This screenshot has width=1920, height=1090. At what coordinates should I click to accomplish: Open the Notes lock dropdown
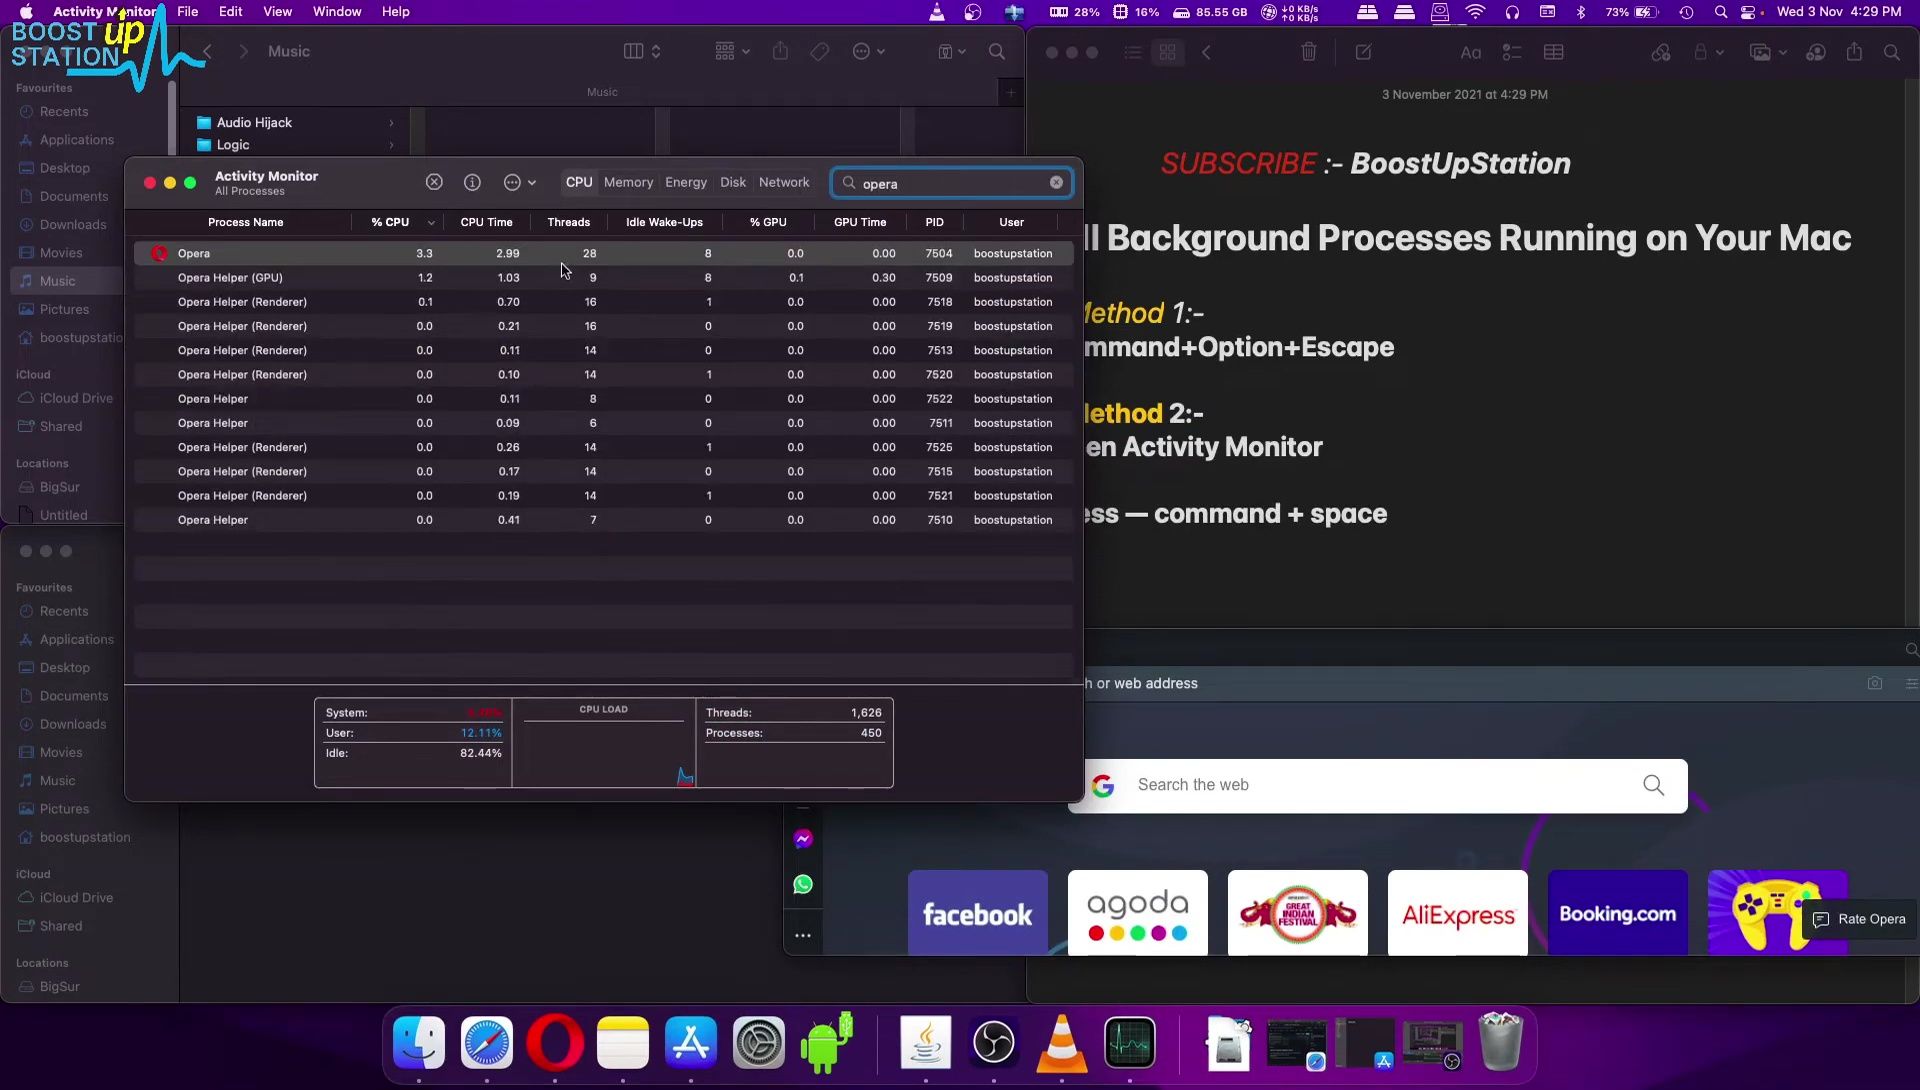tap(1707, 52)
